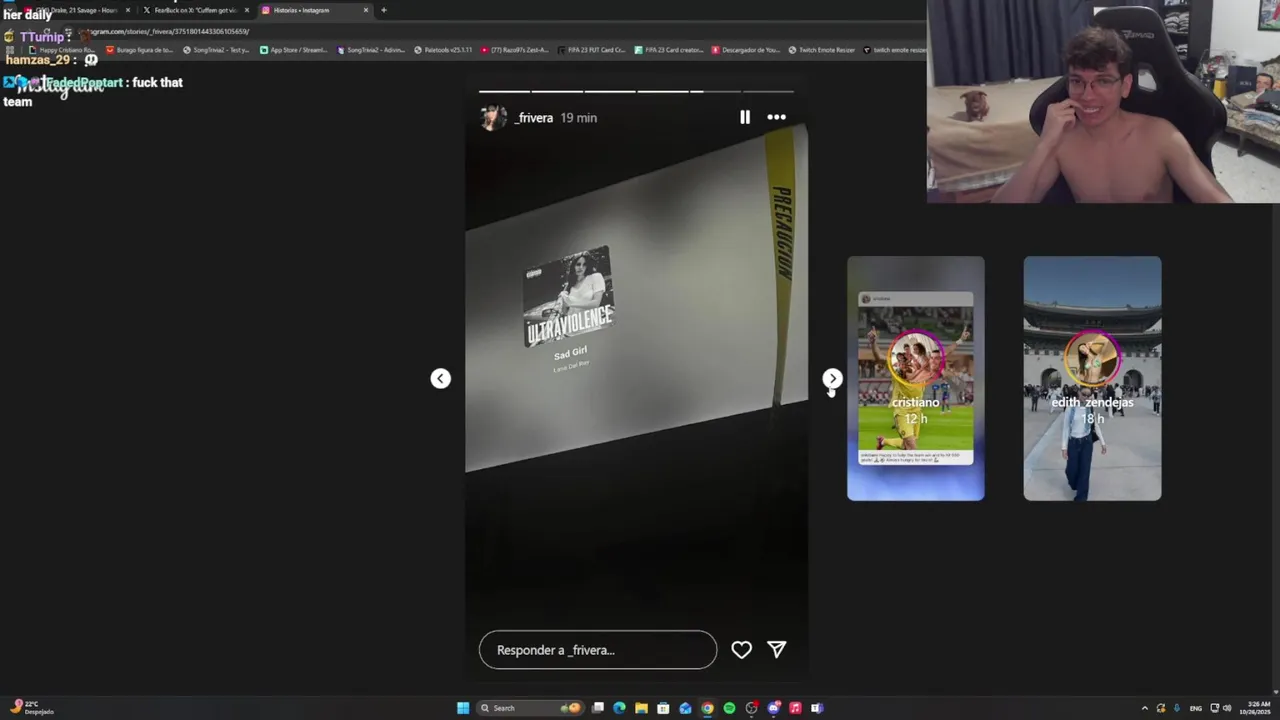This screenshot has width=1280, height=720.
Task: Open network settings tray icon
Action: point(1215,708)
